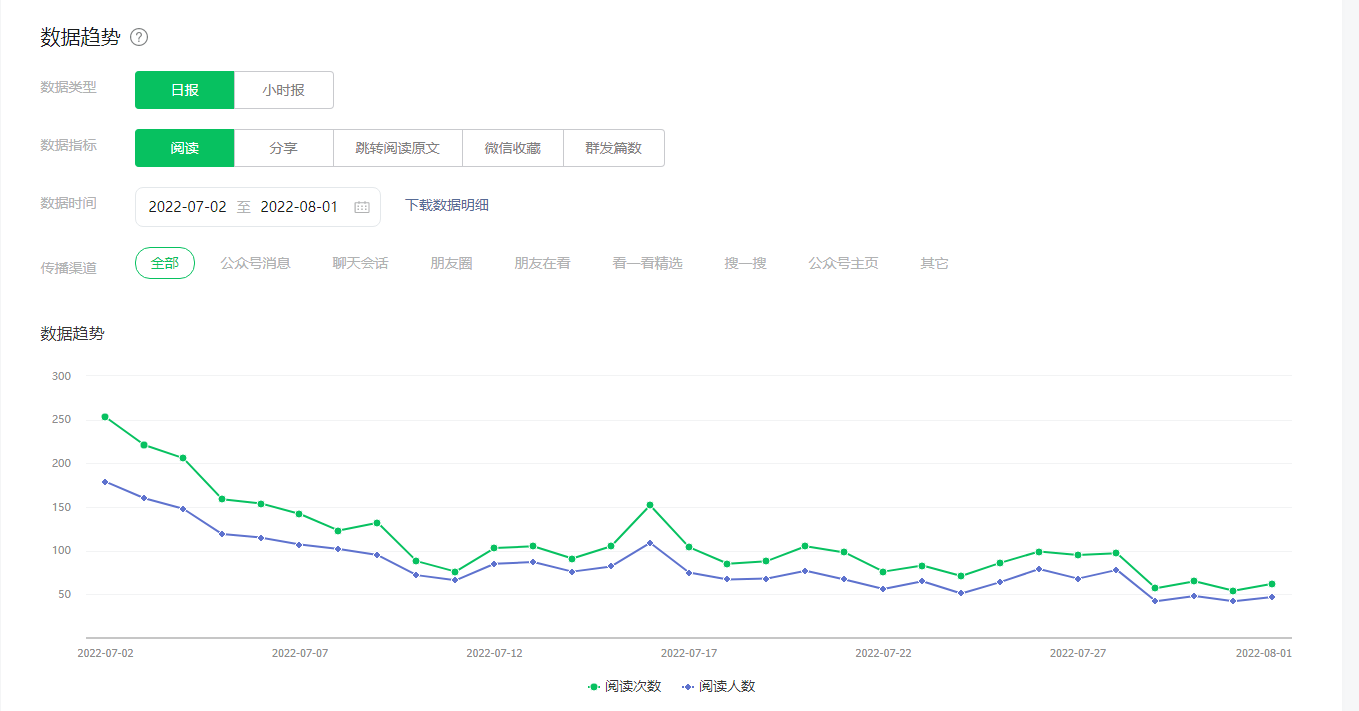Open the 跳转阅读原文 metric tab
The height and width of the screenshot is (711, 1359).
tap(398, 148)
